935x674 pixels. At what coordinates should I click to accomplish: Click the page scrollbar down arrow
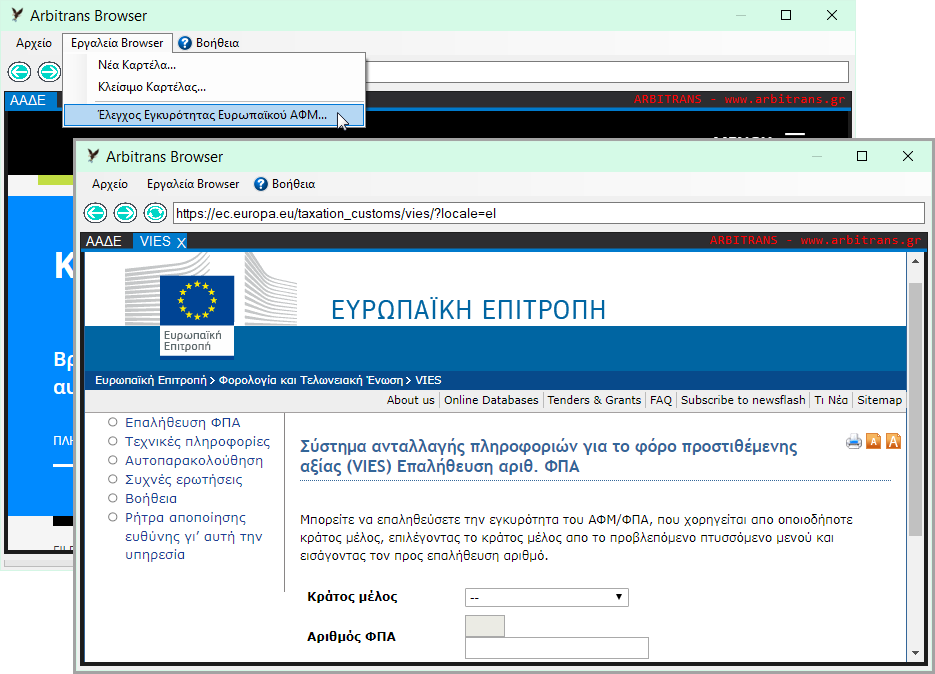pyautogui.click(x=915, y=653)
